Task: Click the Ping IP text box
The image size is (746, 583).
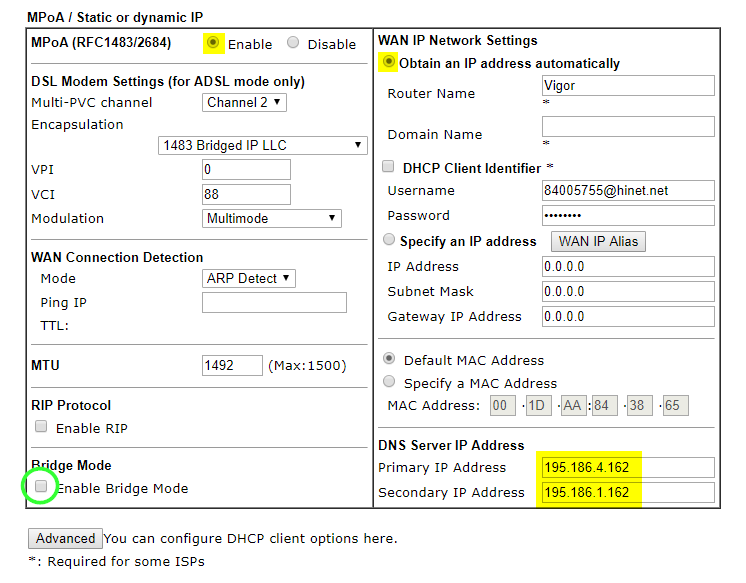Action: tap(274, 302)
